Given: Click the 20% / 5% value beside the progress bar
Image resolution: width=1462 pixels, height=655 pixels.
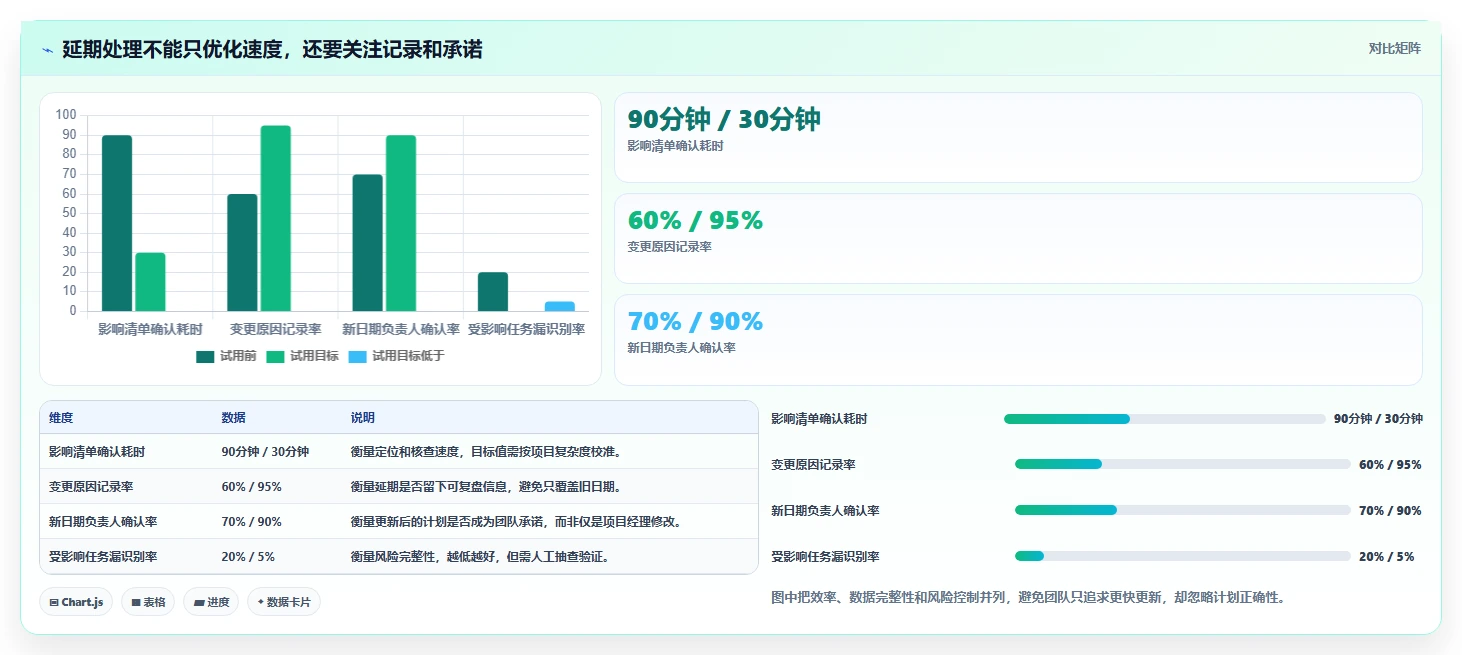Looking at the screenshot, I should pos(1386,557).
